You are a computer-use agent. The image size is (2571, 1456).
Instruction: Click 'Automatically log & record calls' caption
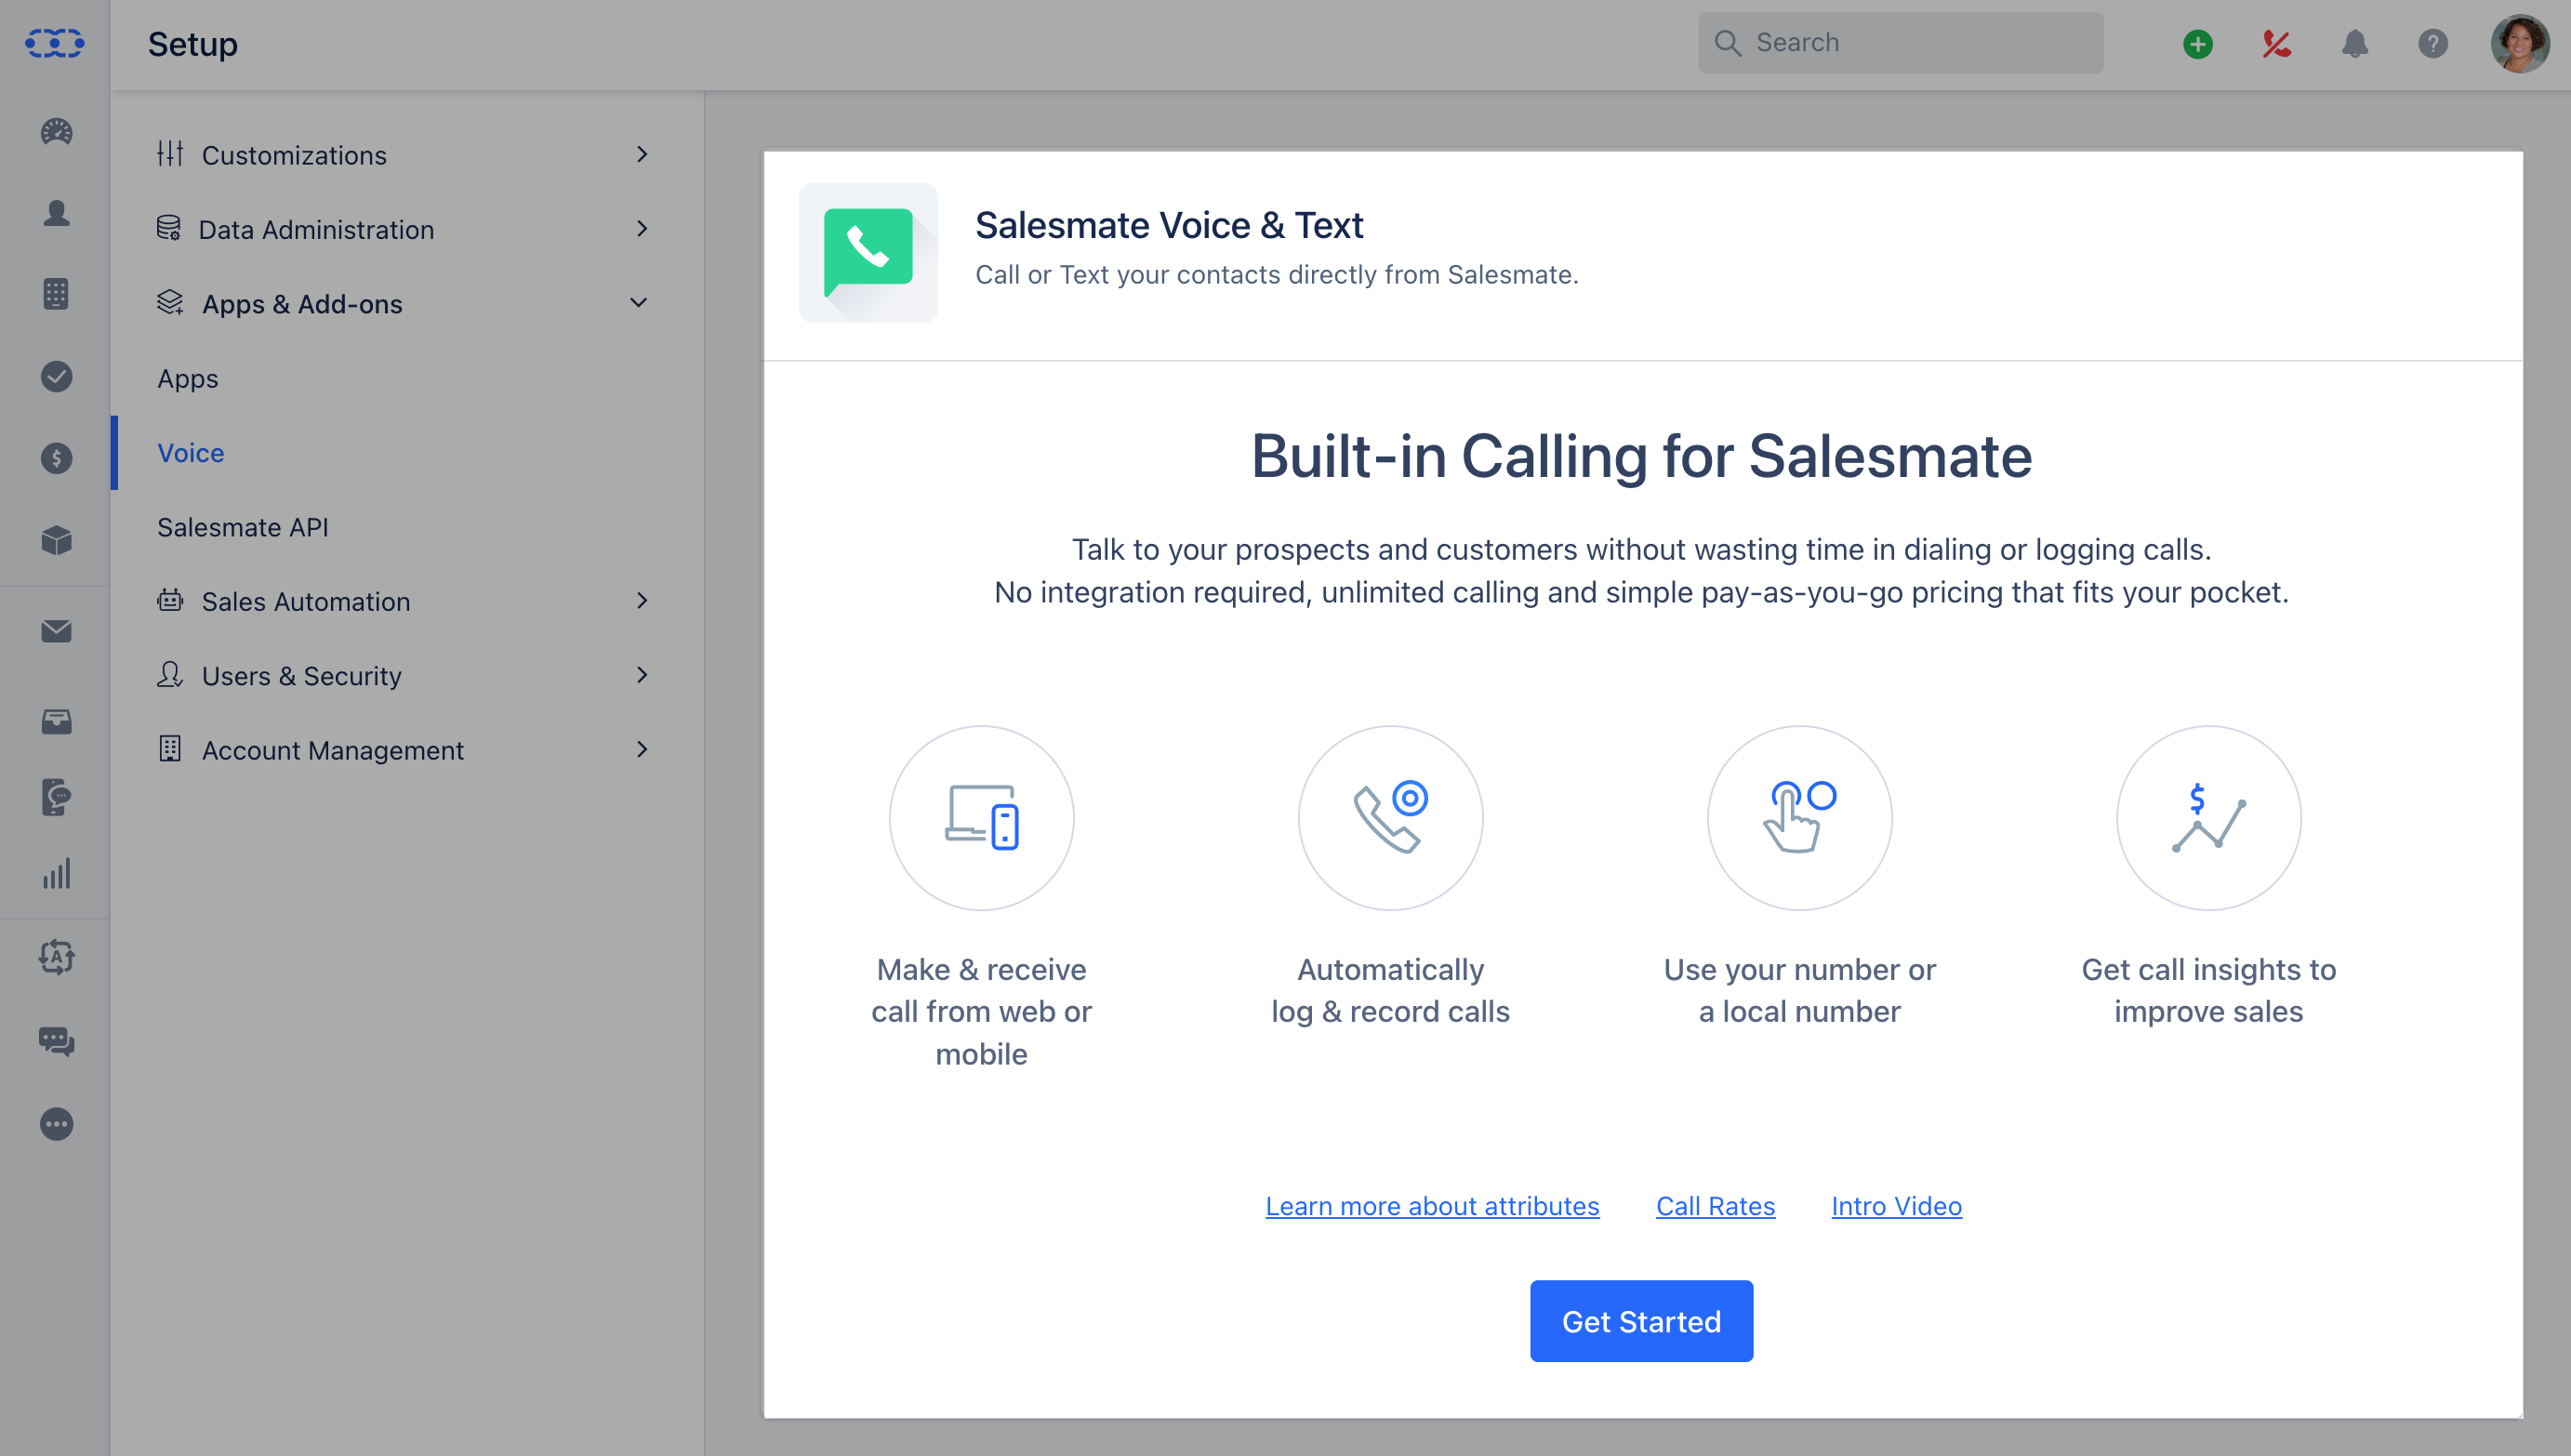(x=1390, y=990)
